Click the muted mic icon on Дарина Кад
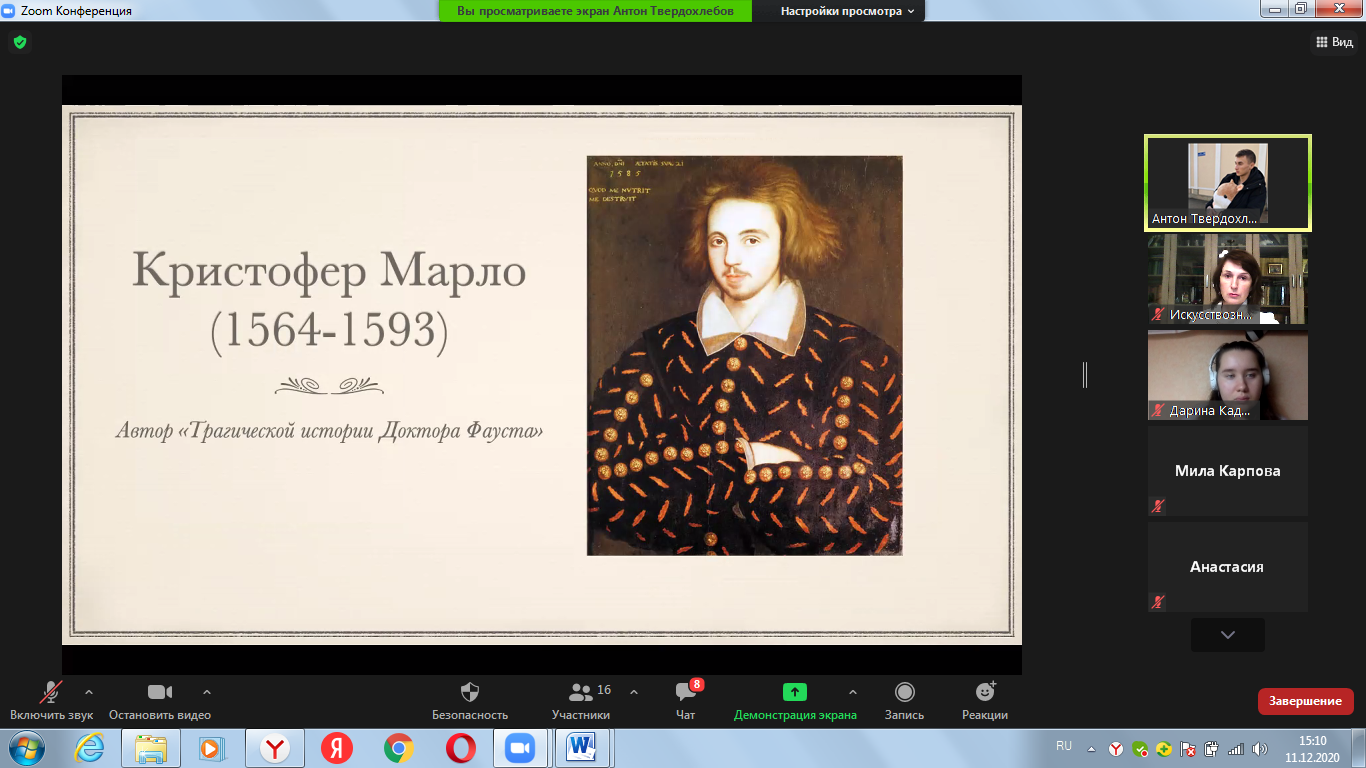Screen dimensions: 1366x768 click(x=1158, y=410)
